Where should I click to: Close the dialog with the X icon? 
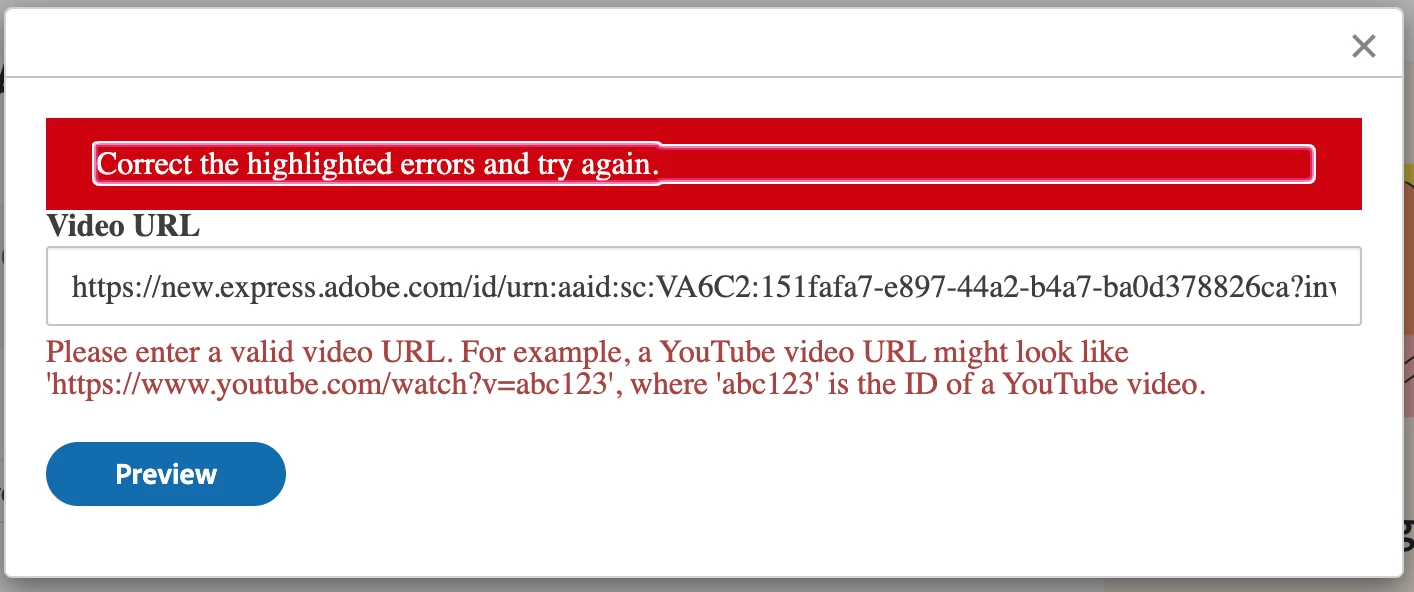point(1363,45)
